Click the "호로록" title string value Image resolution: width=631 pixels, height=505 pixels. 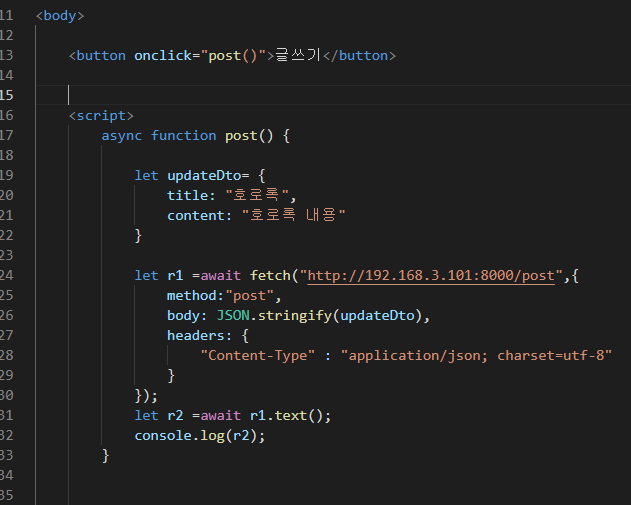pos(257,195)
